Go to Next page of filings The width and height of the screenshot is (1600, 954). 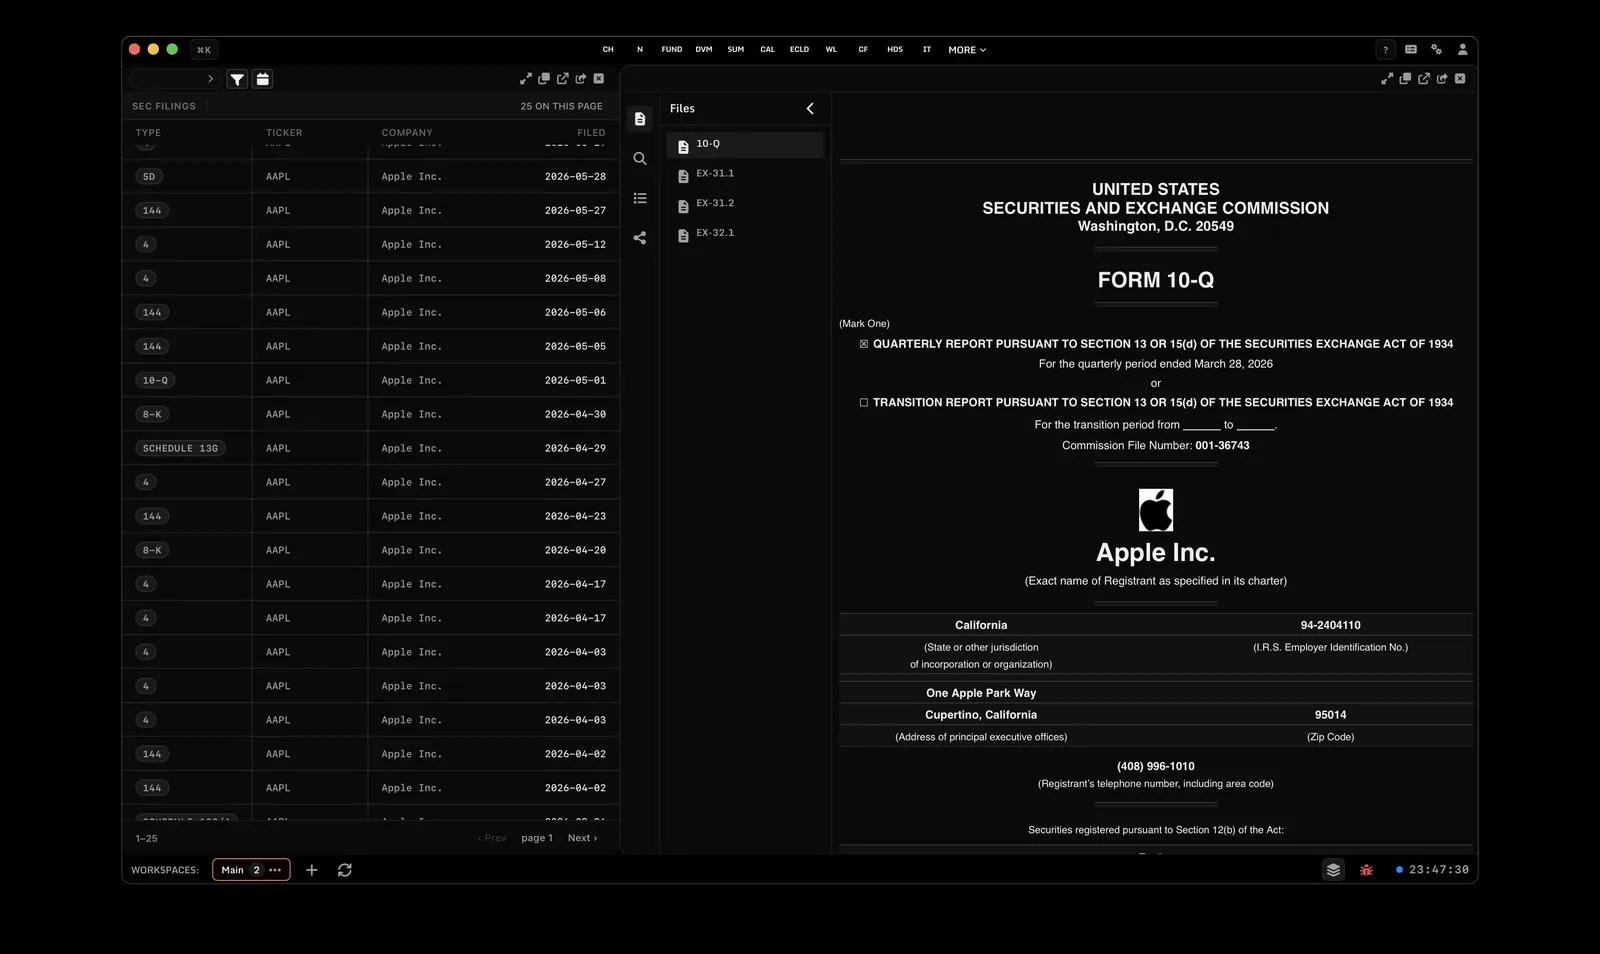pyautogui.click(x=582, y=838)
